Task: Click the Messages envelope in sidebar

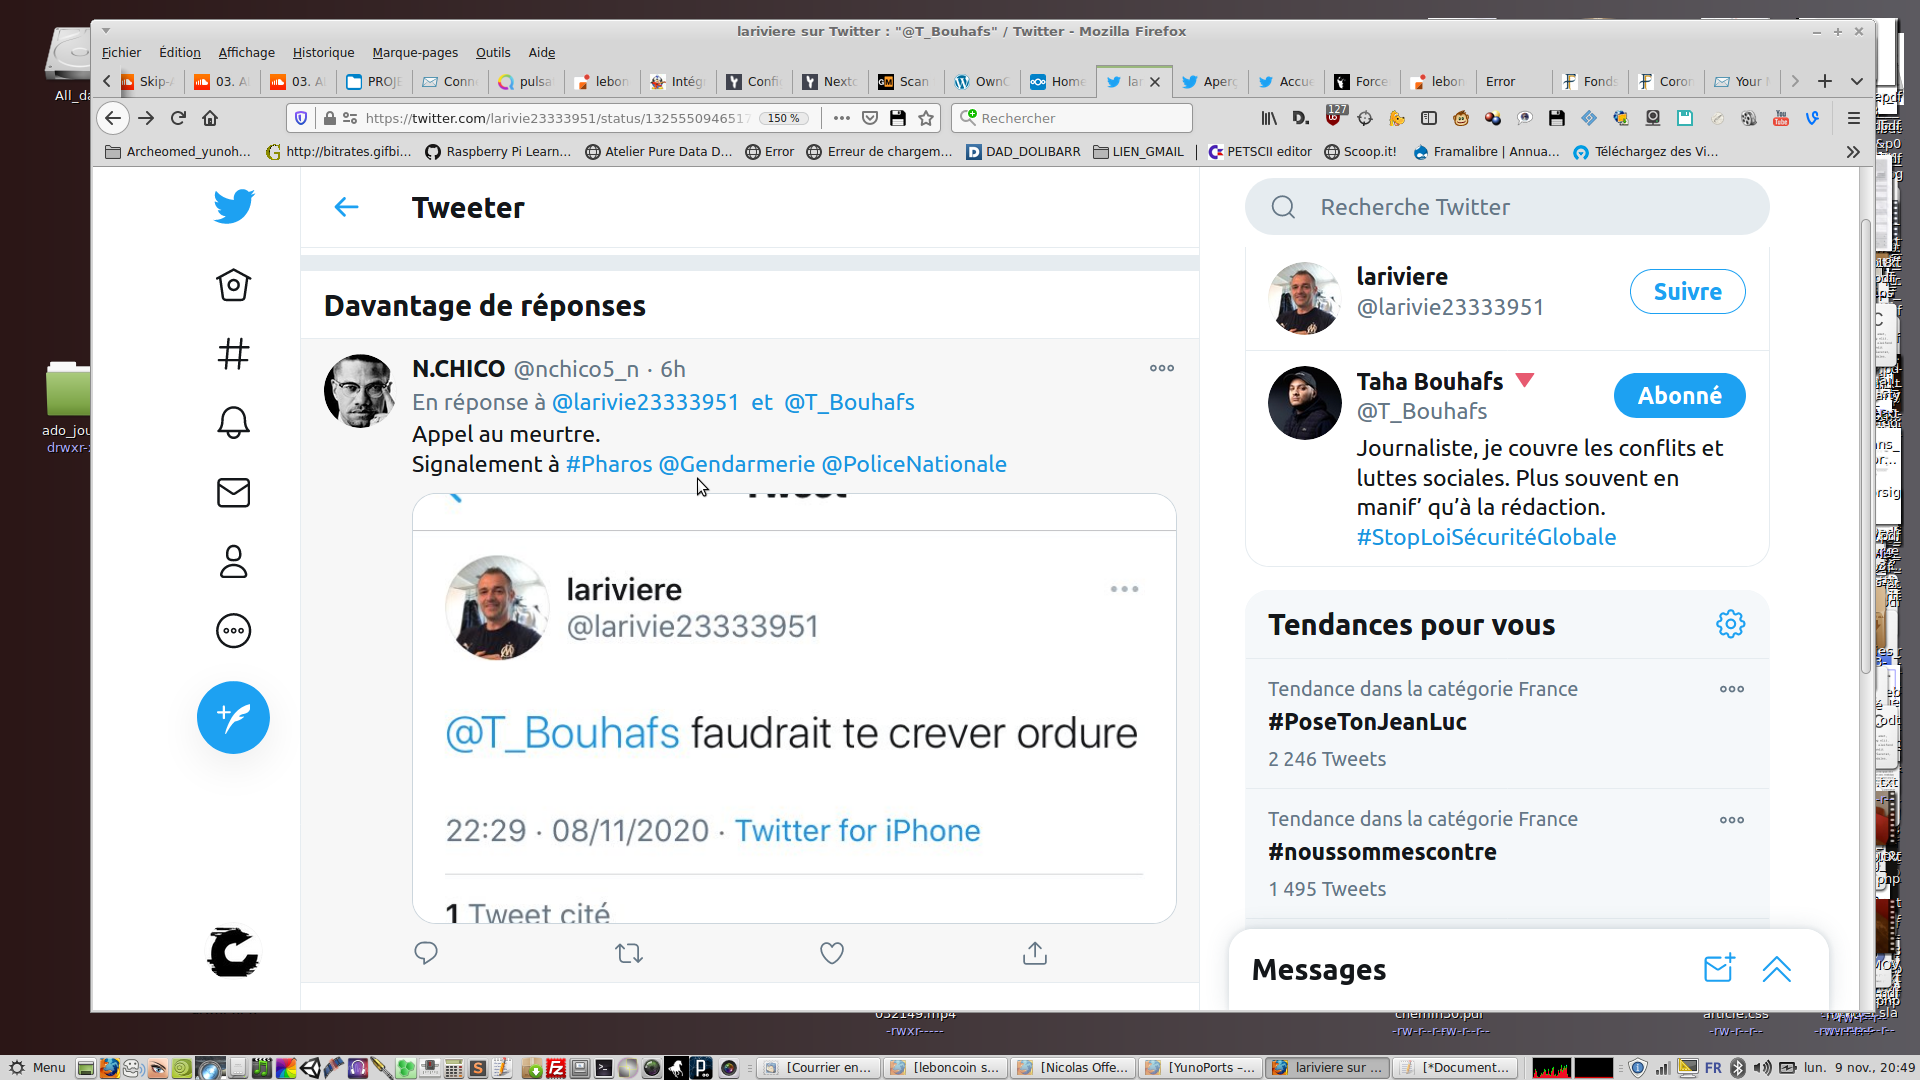Action: [233, 493]
